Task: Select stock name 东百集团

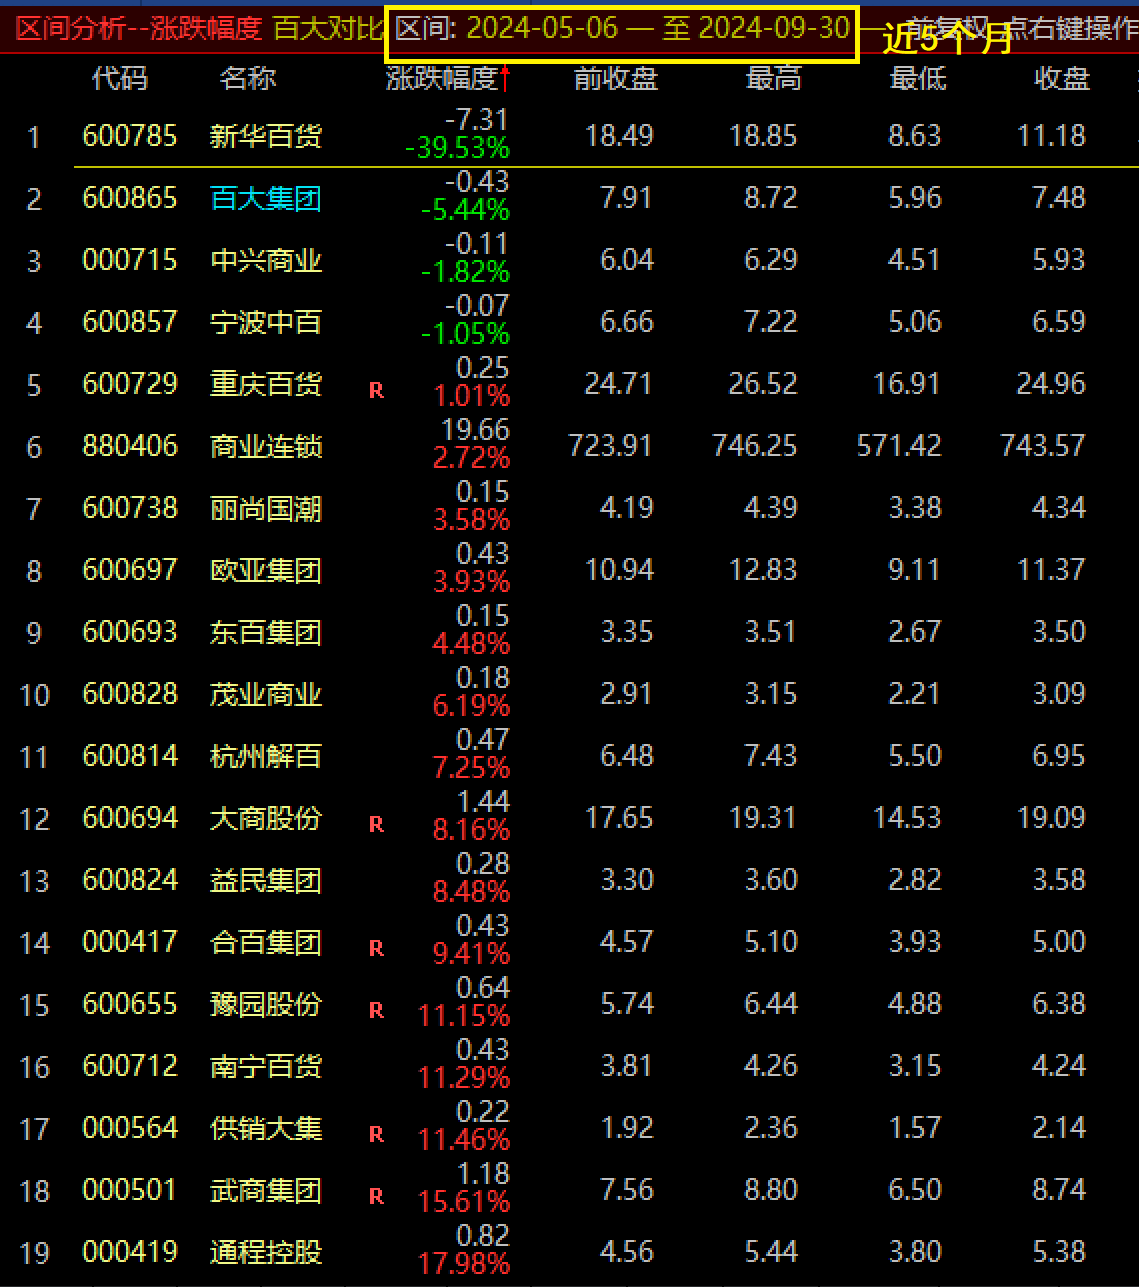Action: point(266,632)
